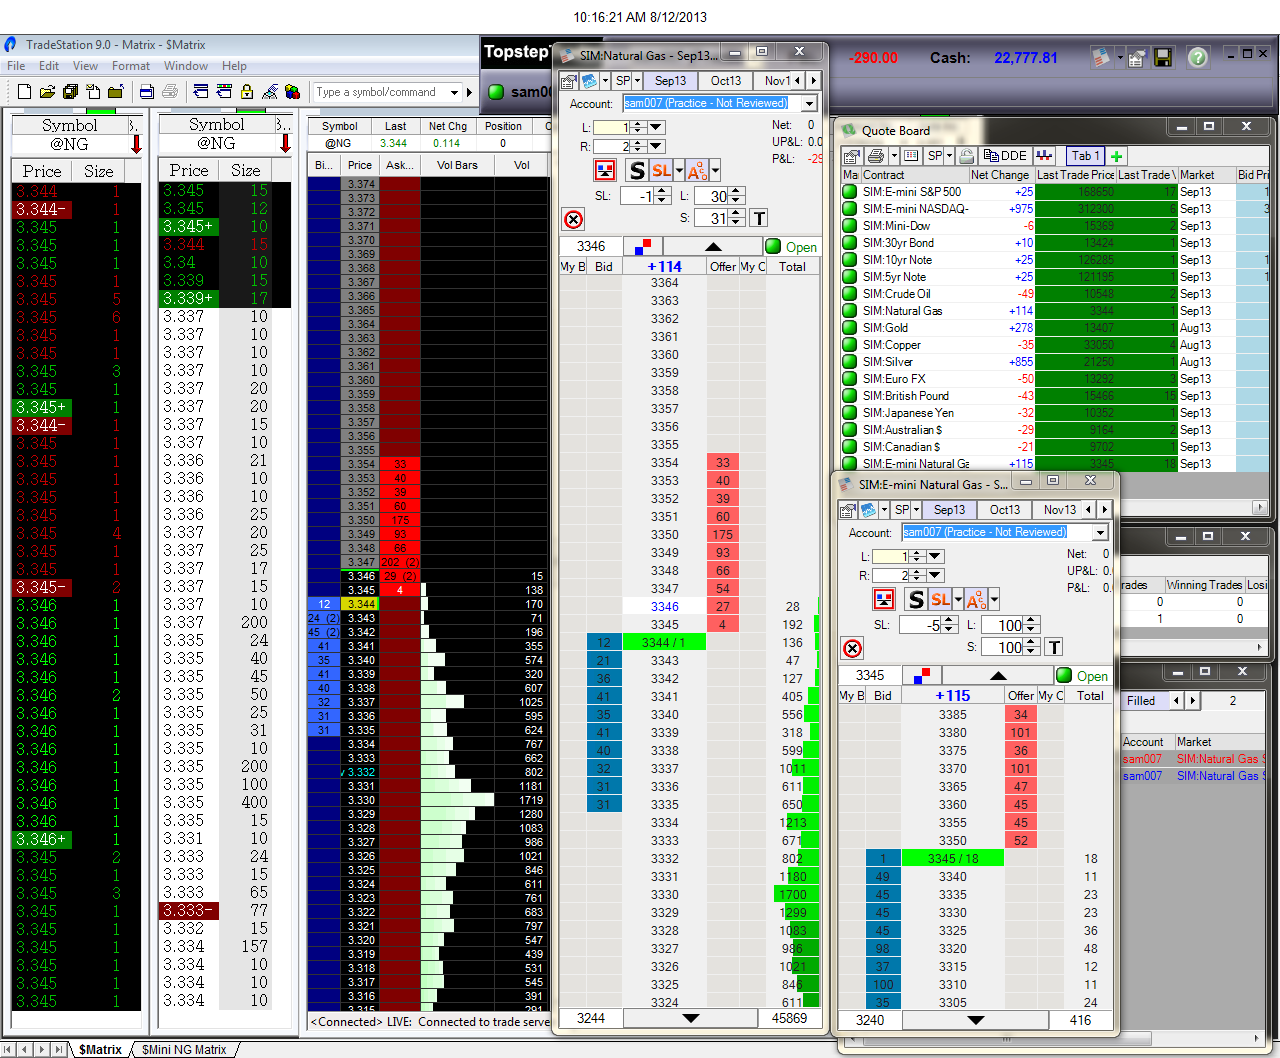1280x1058 pixels.
Task: Click the Net Change column header in Quote Board
Action: 1001,175
